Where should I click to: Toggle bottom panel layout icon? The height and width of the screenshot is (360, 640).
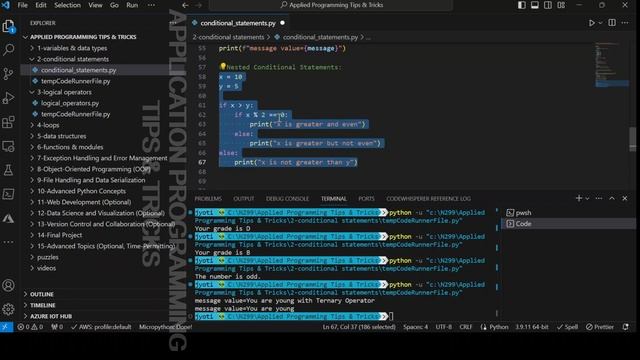coord(535,5)
